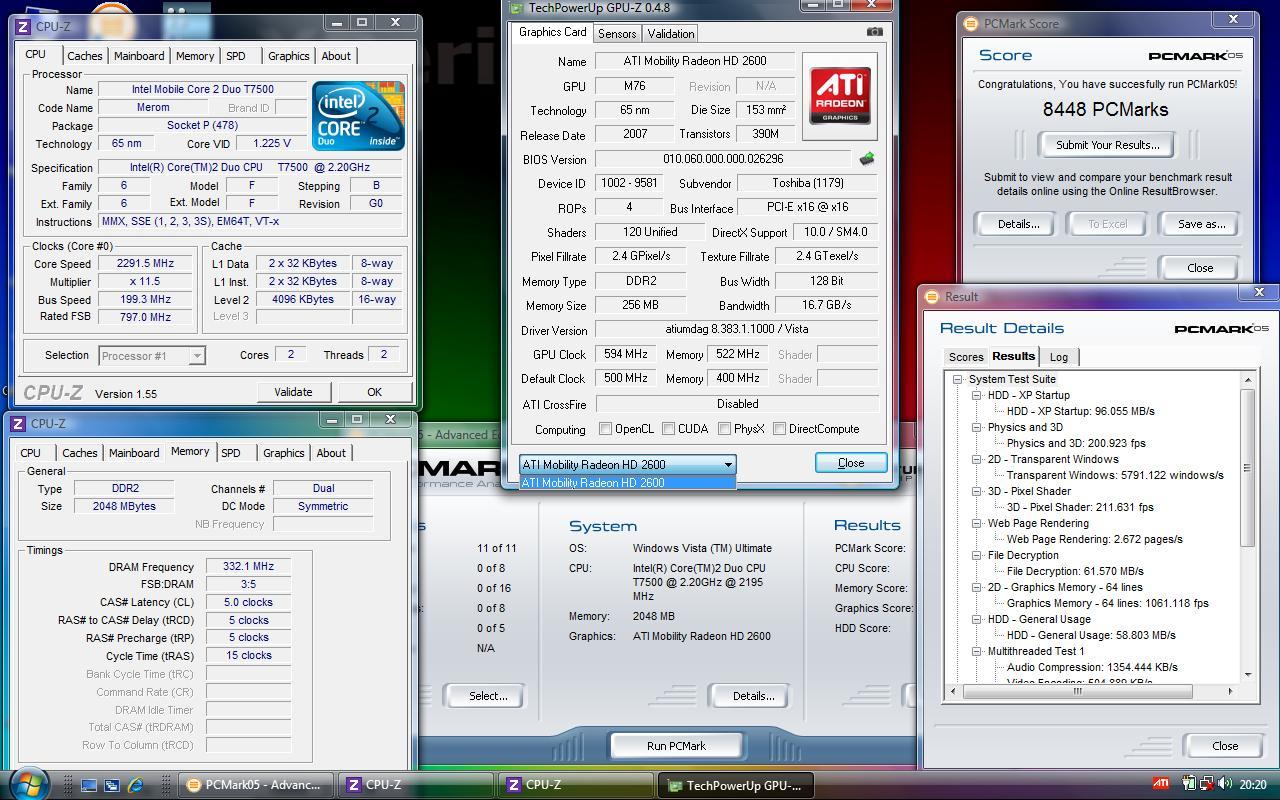Click the taskbar clock showing 20:20
Screen dimensions: 1280x800
tap(1253, 785)
